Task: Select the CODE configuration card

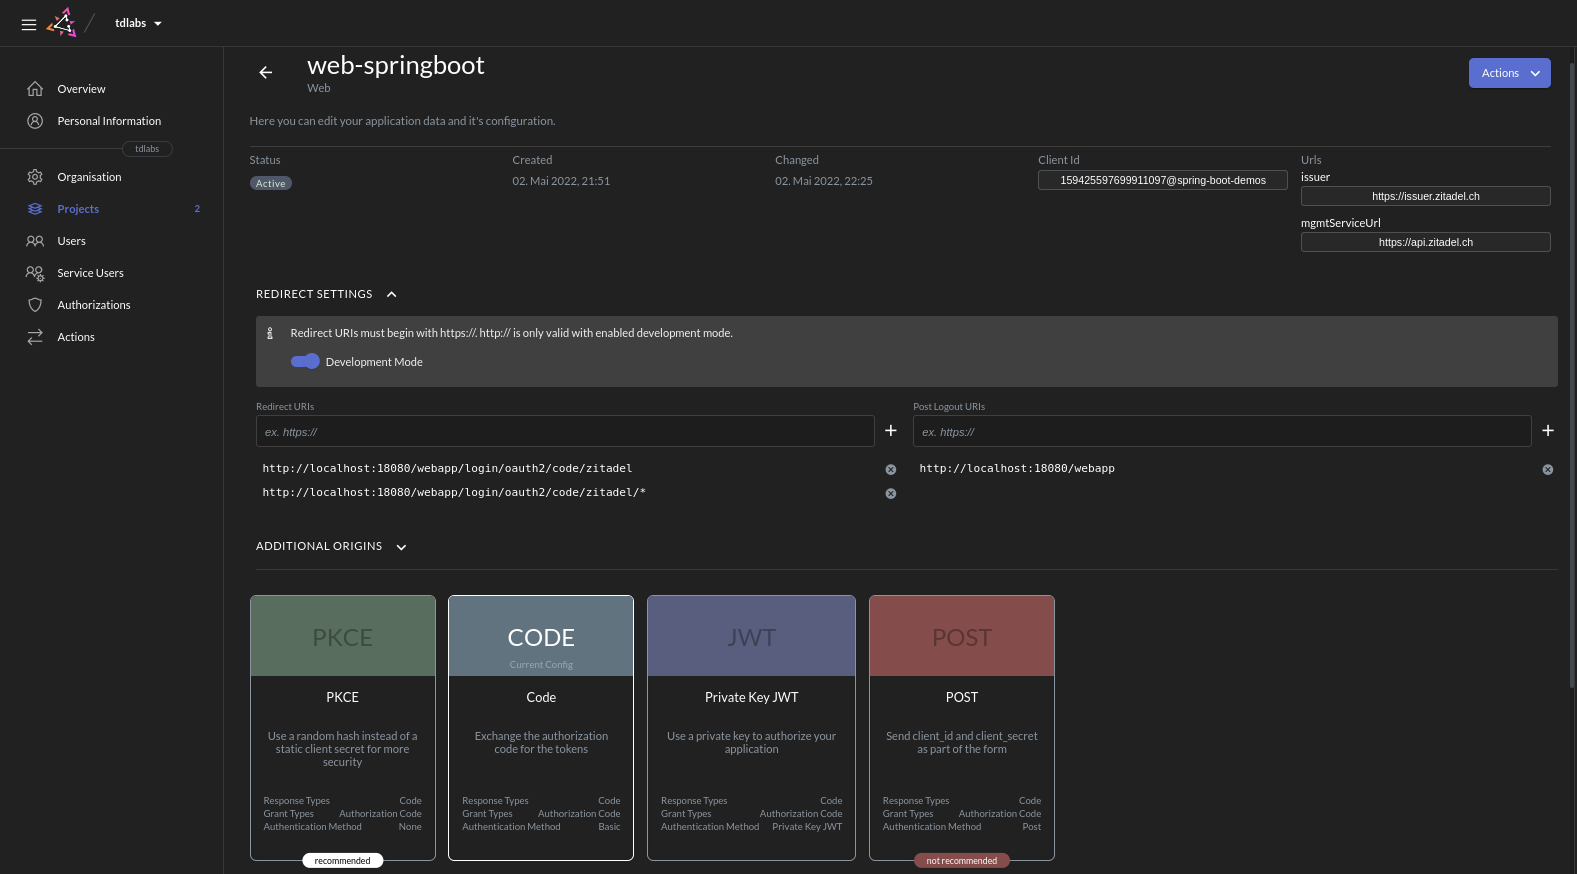Action: click(541, 728)
